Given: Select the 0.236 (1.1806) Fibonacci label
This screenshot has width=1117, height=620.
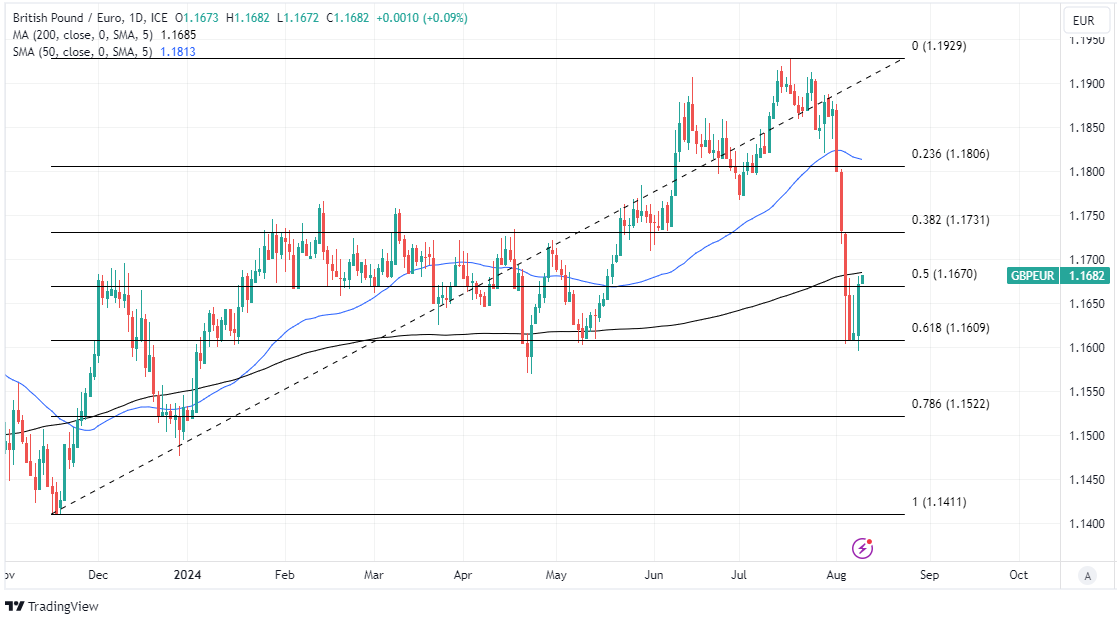Looking at the screenshot, I should pos(950,154).
